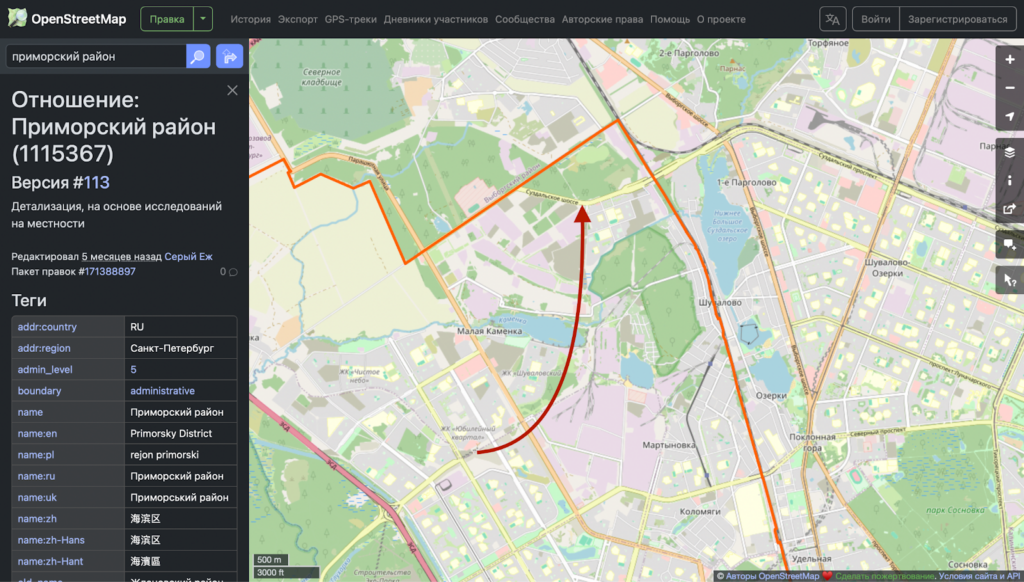The height and width of the screenshot is (582, 1024).
Task: Open the История menu item
Action: [x=250, y=19]
